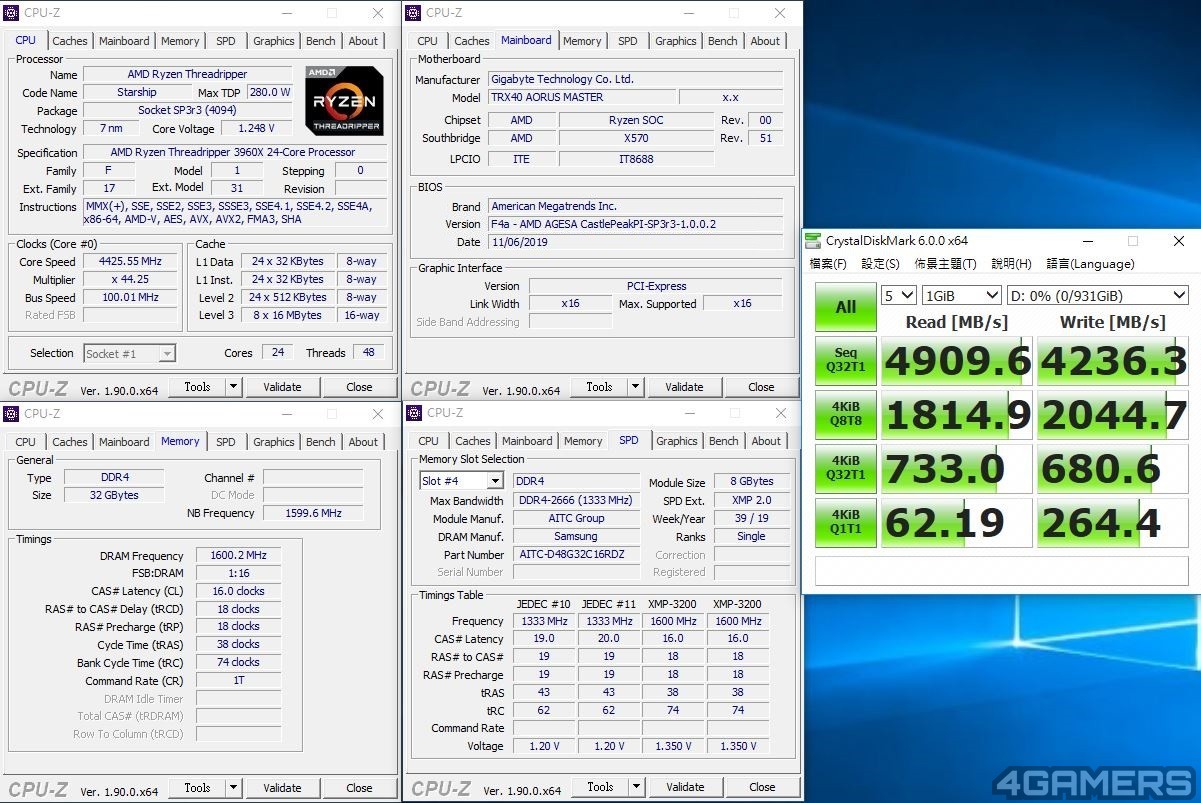Open the test count dropdown showing 5
This screenshot has width=1201, height=803.
899,295
